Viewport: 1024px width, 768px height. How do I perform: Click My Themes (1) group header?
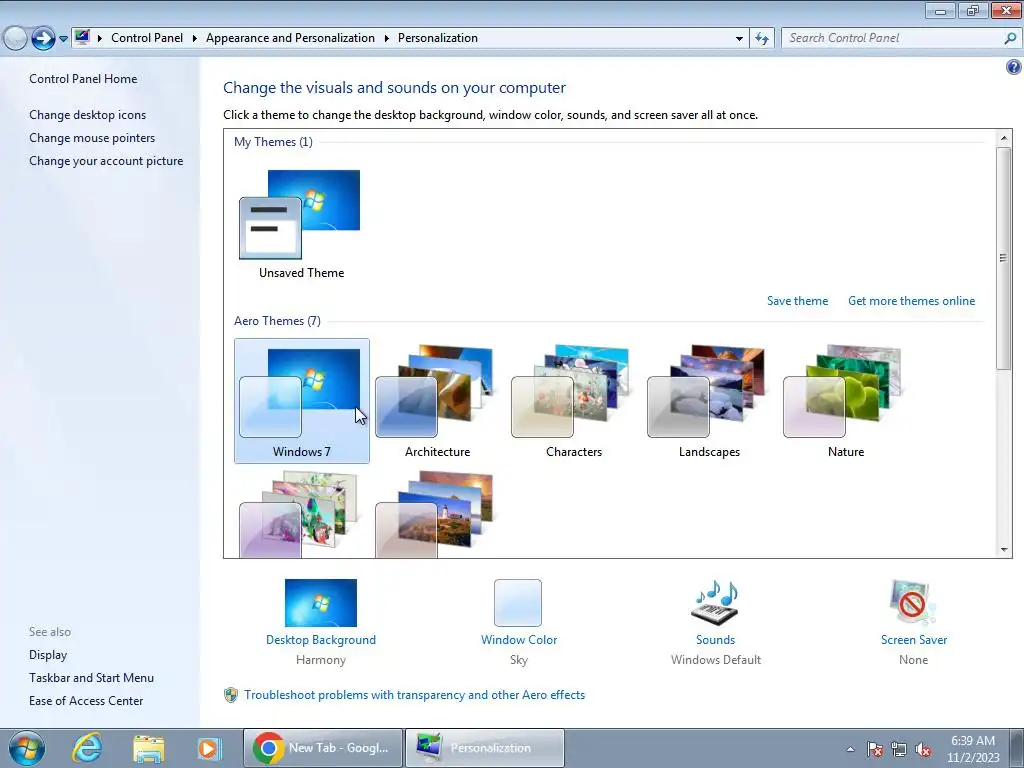coord(273,142)
